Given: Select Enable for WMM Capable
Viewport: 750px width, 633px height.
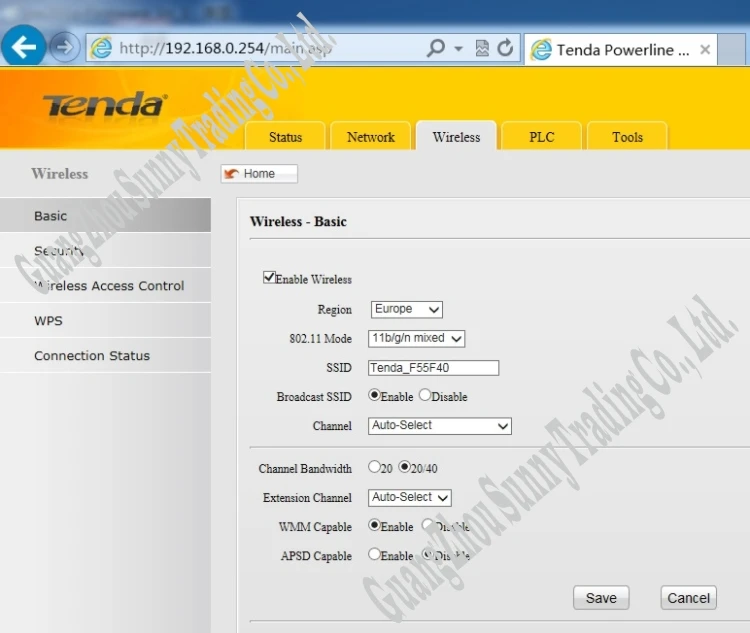Looking at the screenshot, I should [x=374, y=525].
